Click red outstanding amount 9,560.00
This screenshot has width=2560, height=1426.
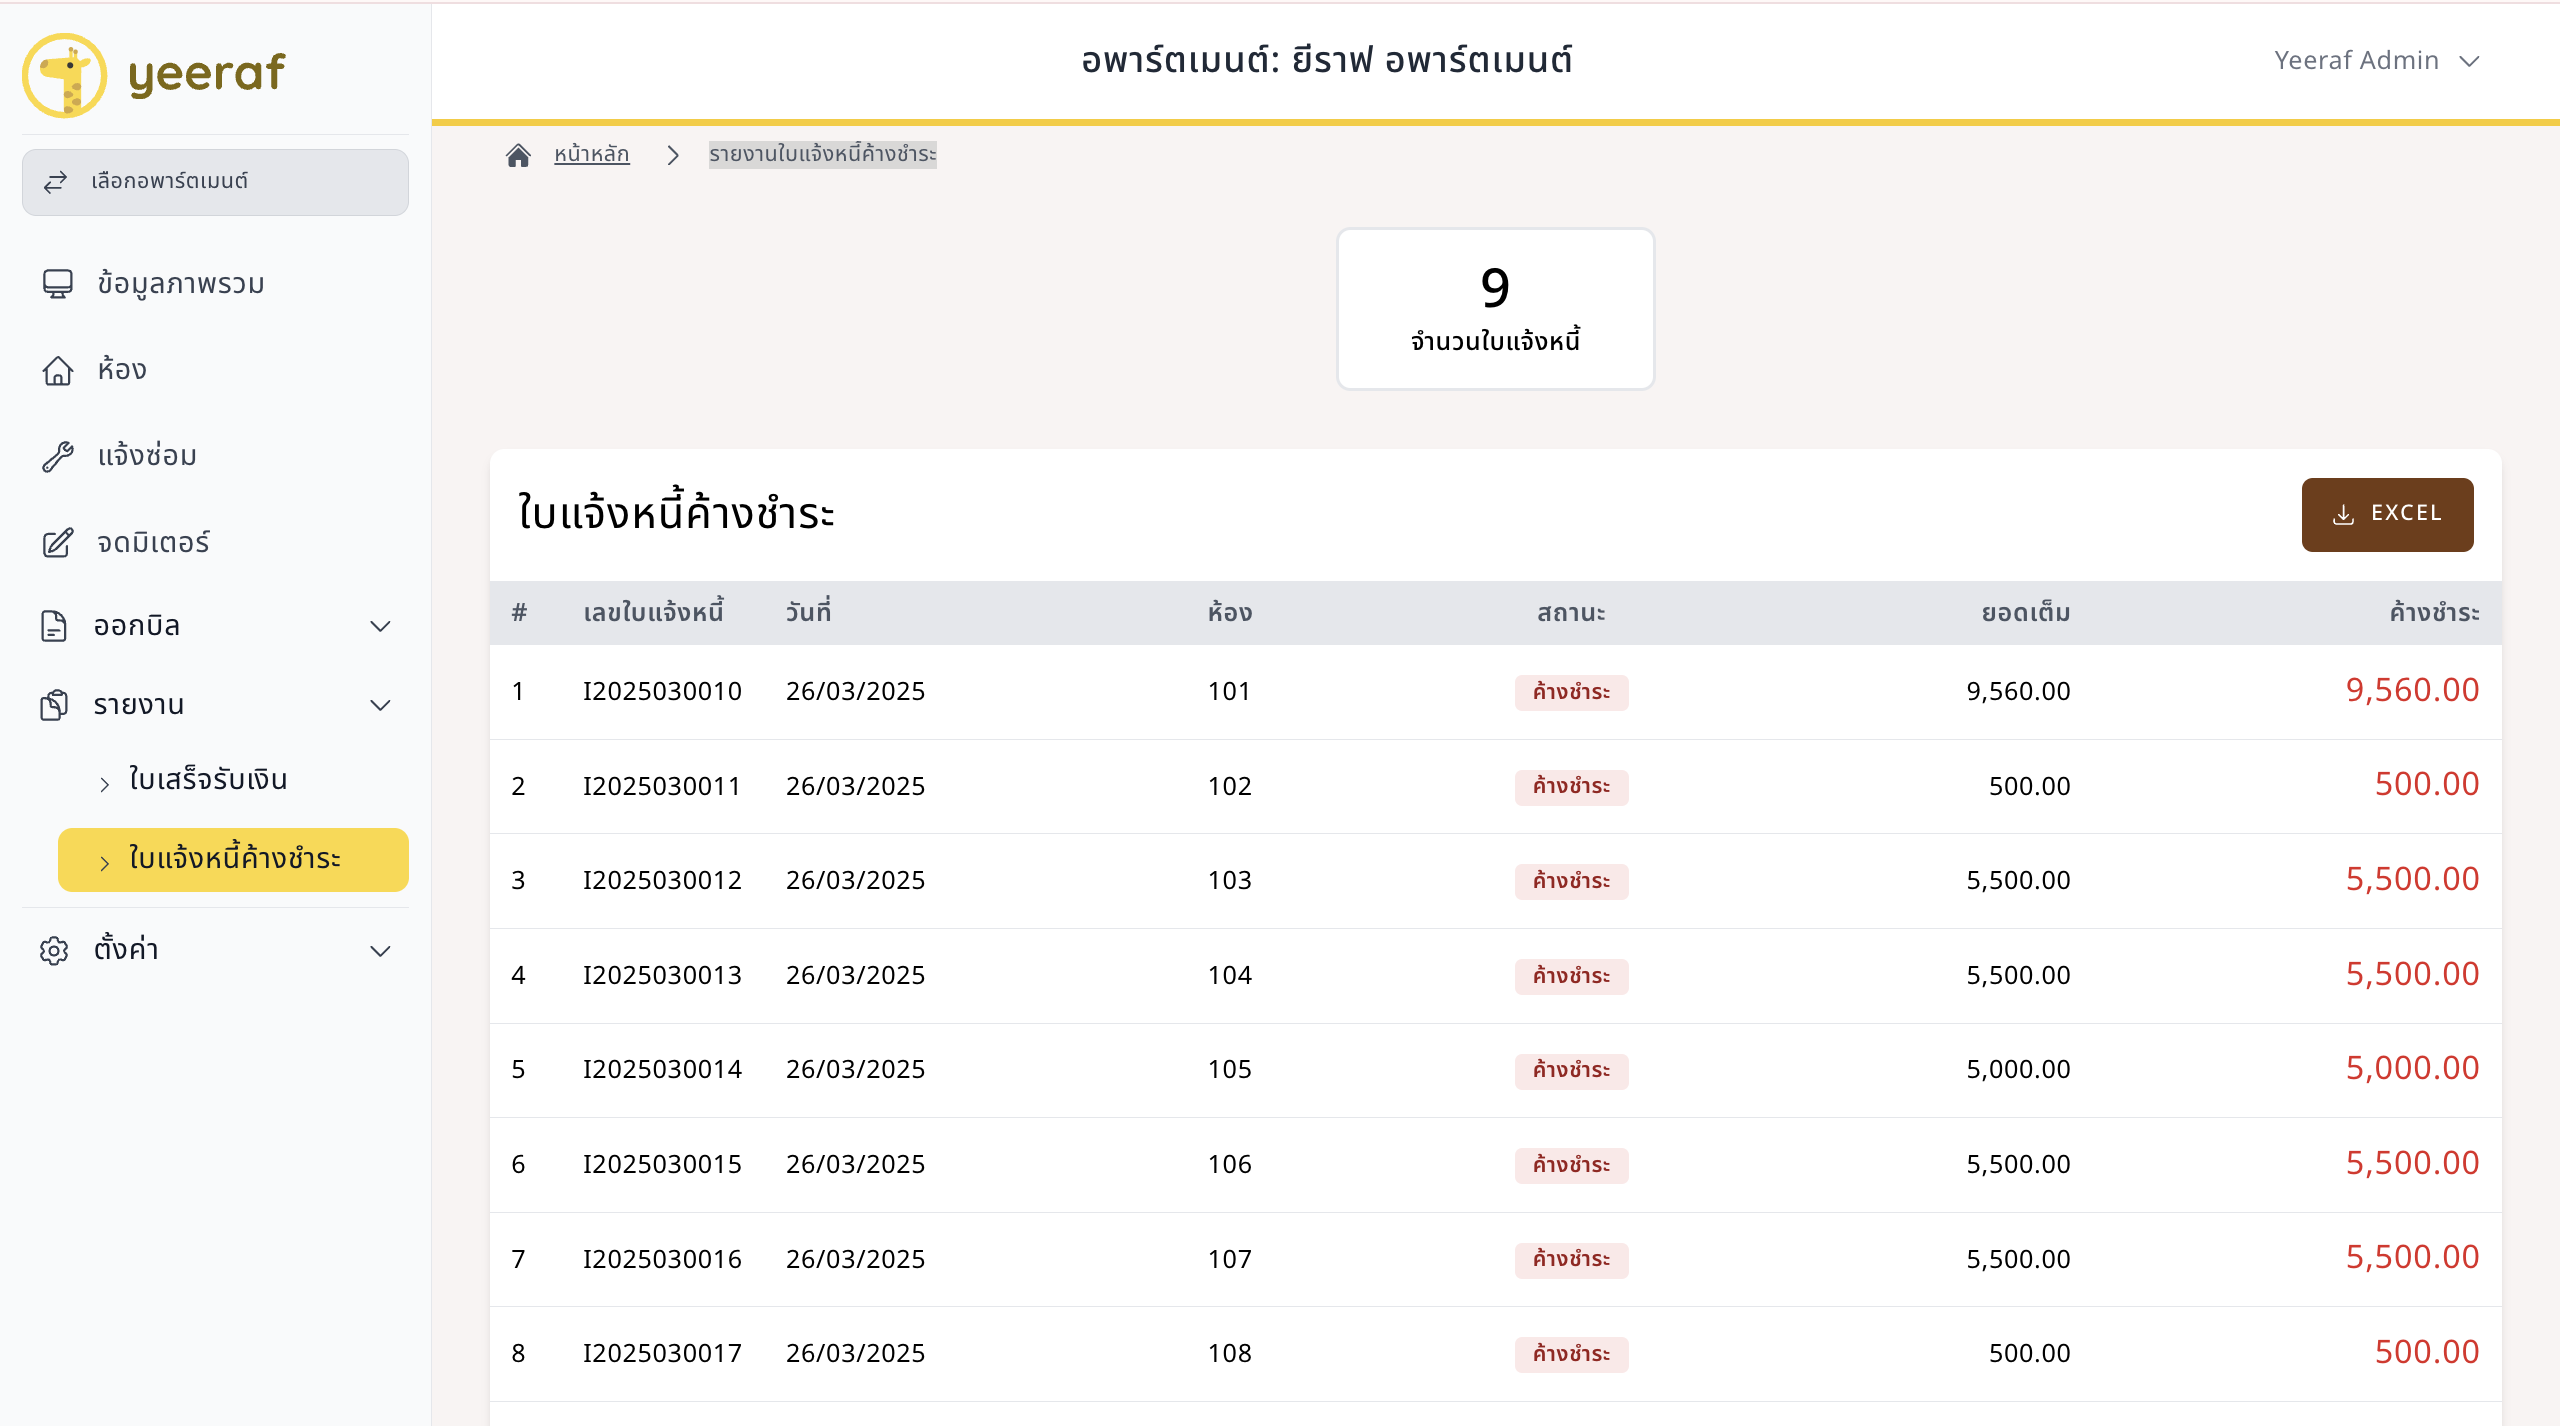2412,690
